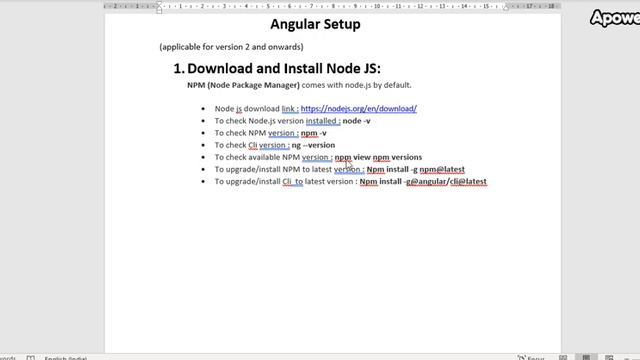This screenshot has width=640, height=360.
Task: Click the Left Indent marker on ruler
Action: (159, 11)
